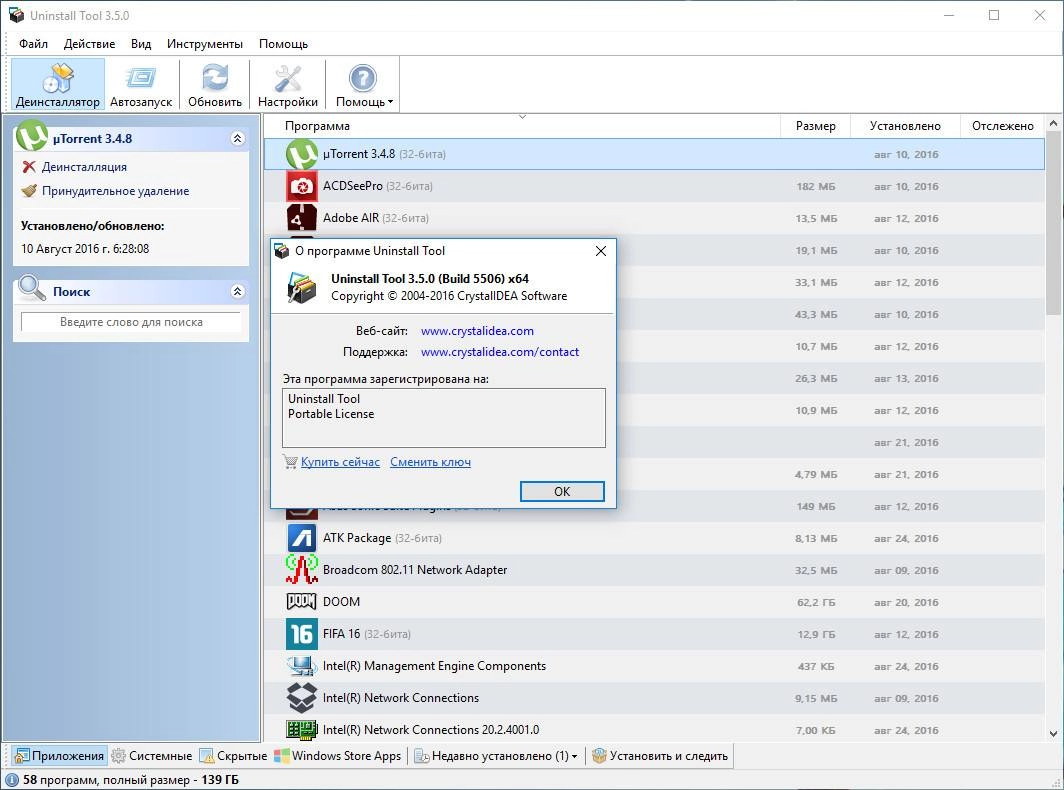Click the vertical scrollbar thumb of program list
This screenshot has width=1064, height=790.
coord(1053,223)
